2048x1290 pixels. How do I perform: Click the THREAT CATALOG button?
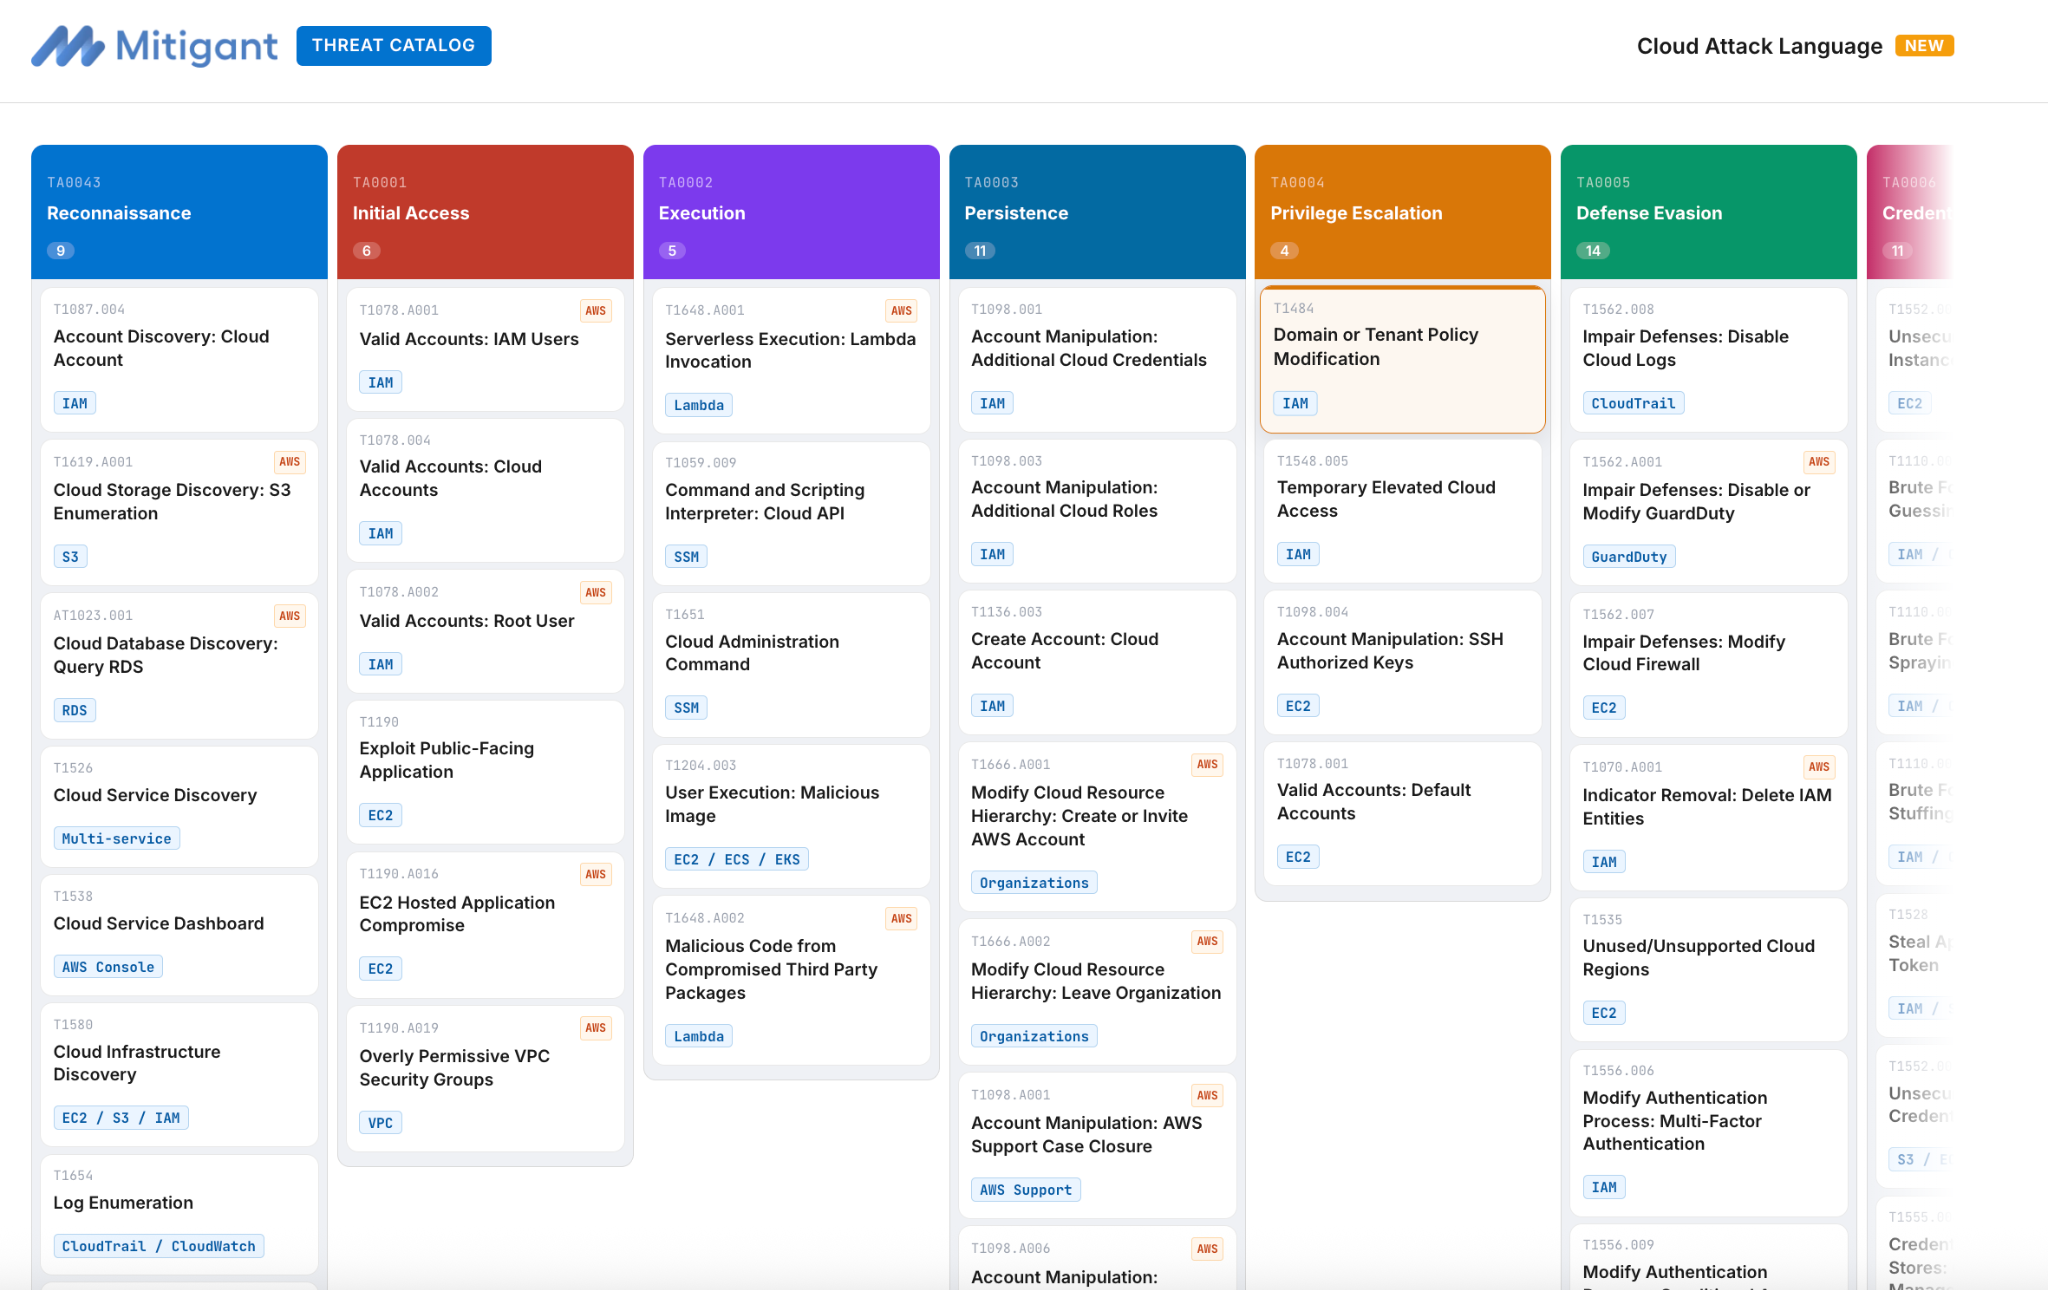(393, 46)
